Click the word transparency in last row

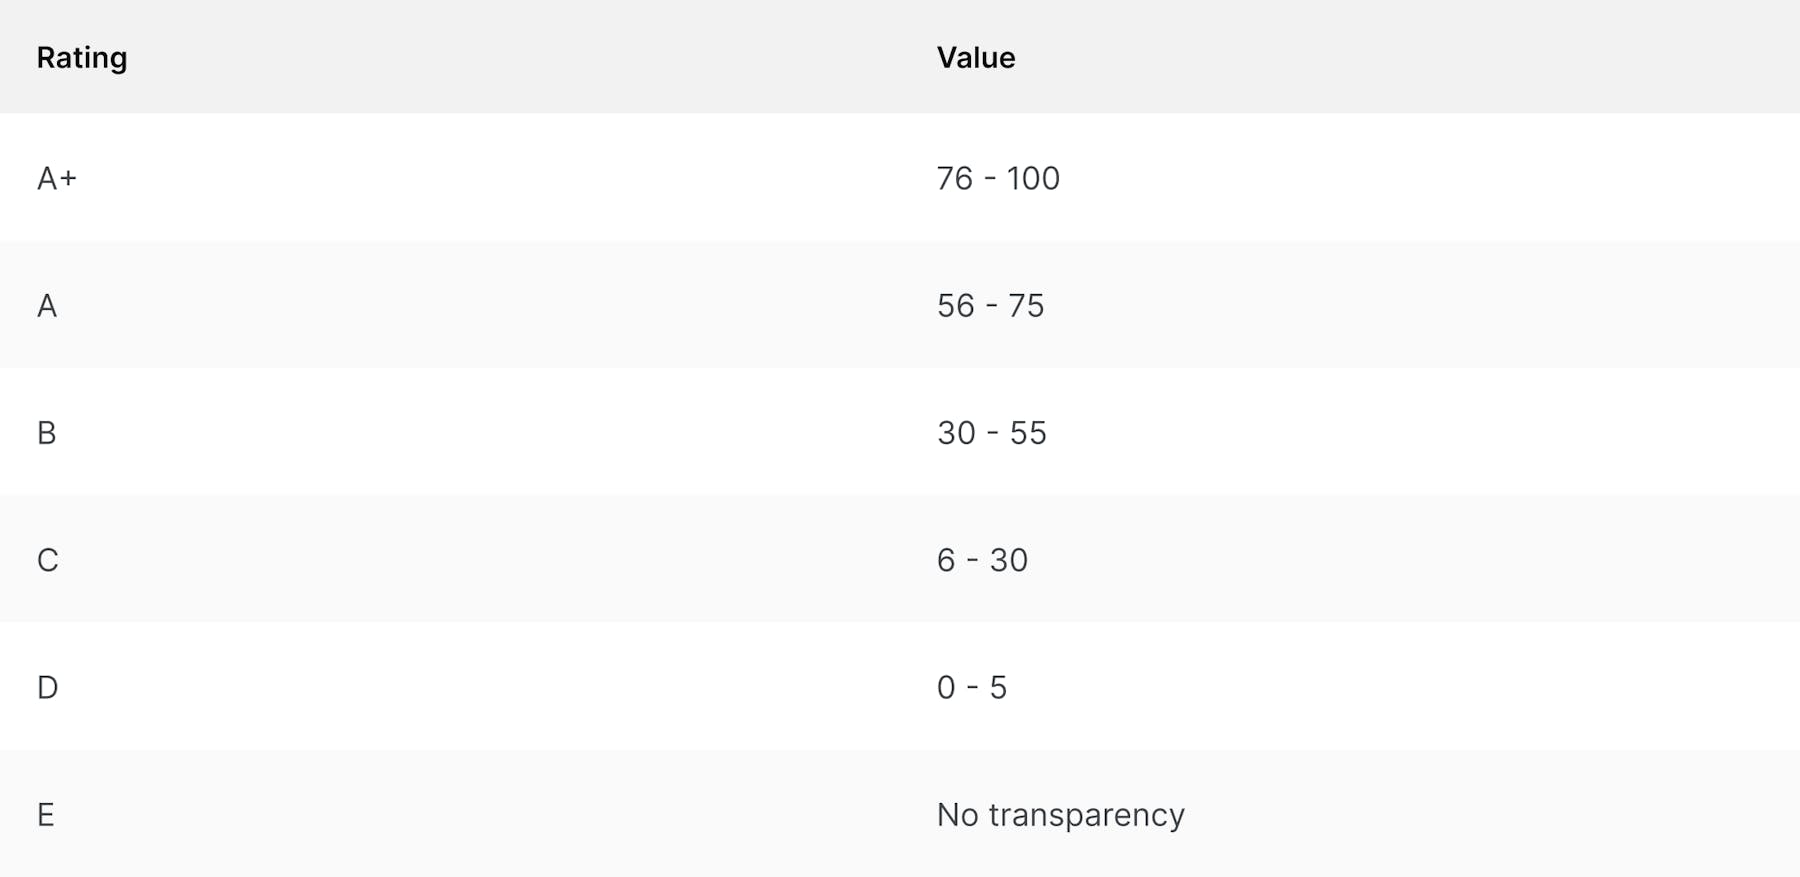point(1087,816)
